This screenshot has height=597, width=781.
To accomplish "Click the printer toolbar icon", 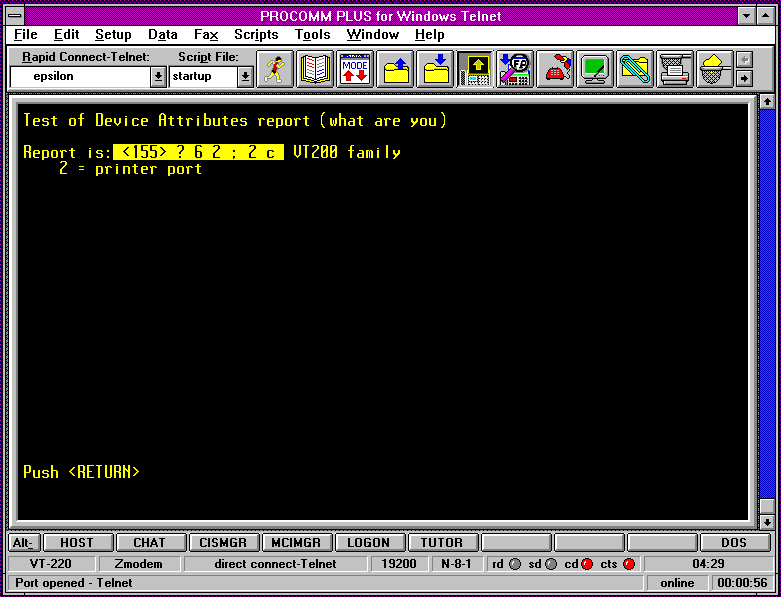I will coord(674,69).
